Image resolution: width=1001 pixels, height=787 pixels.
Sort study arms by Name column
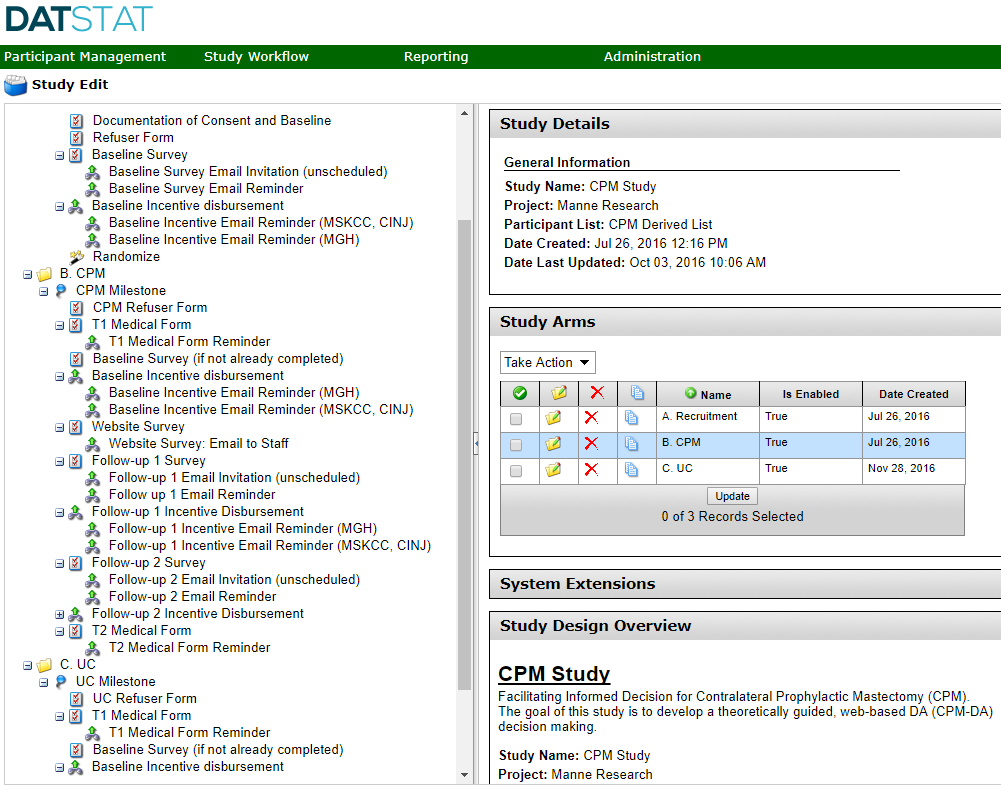click(708, 394)
